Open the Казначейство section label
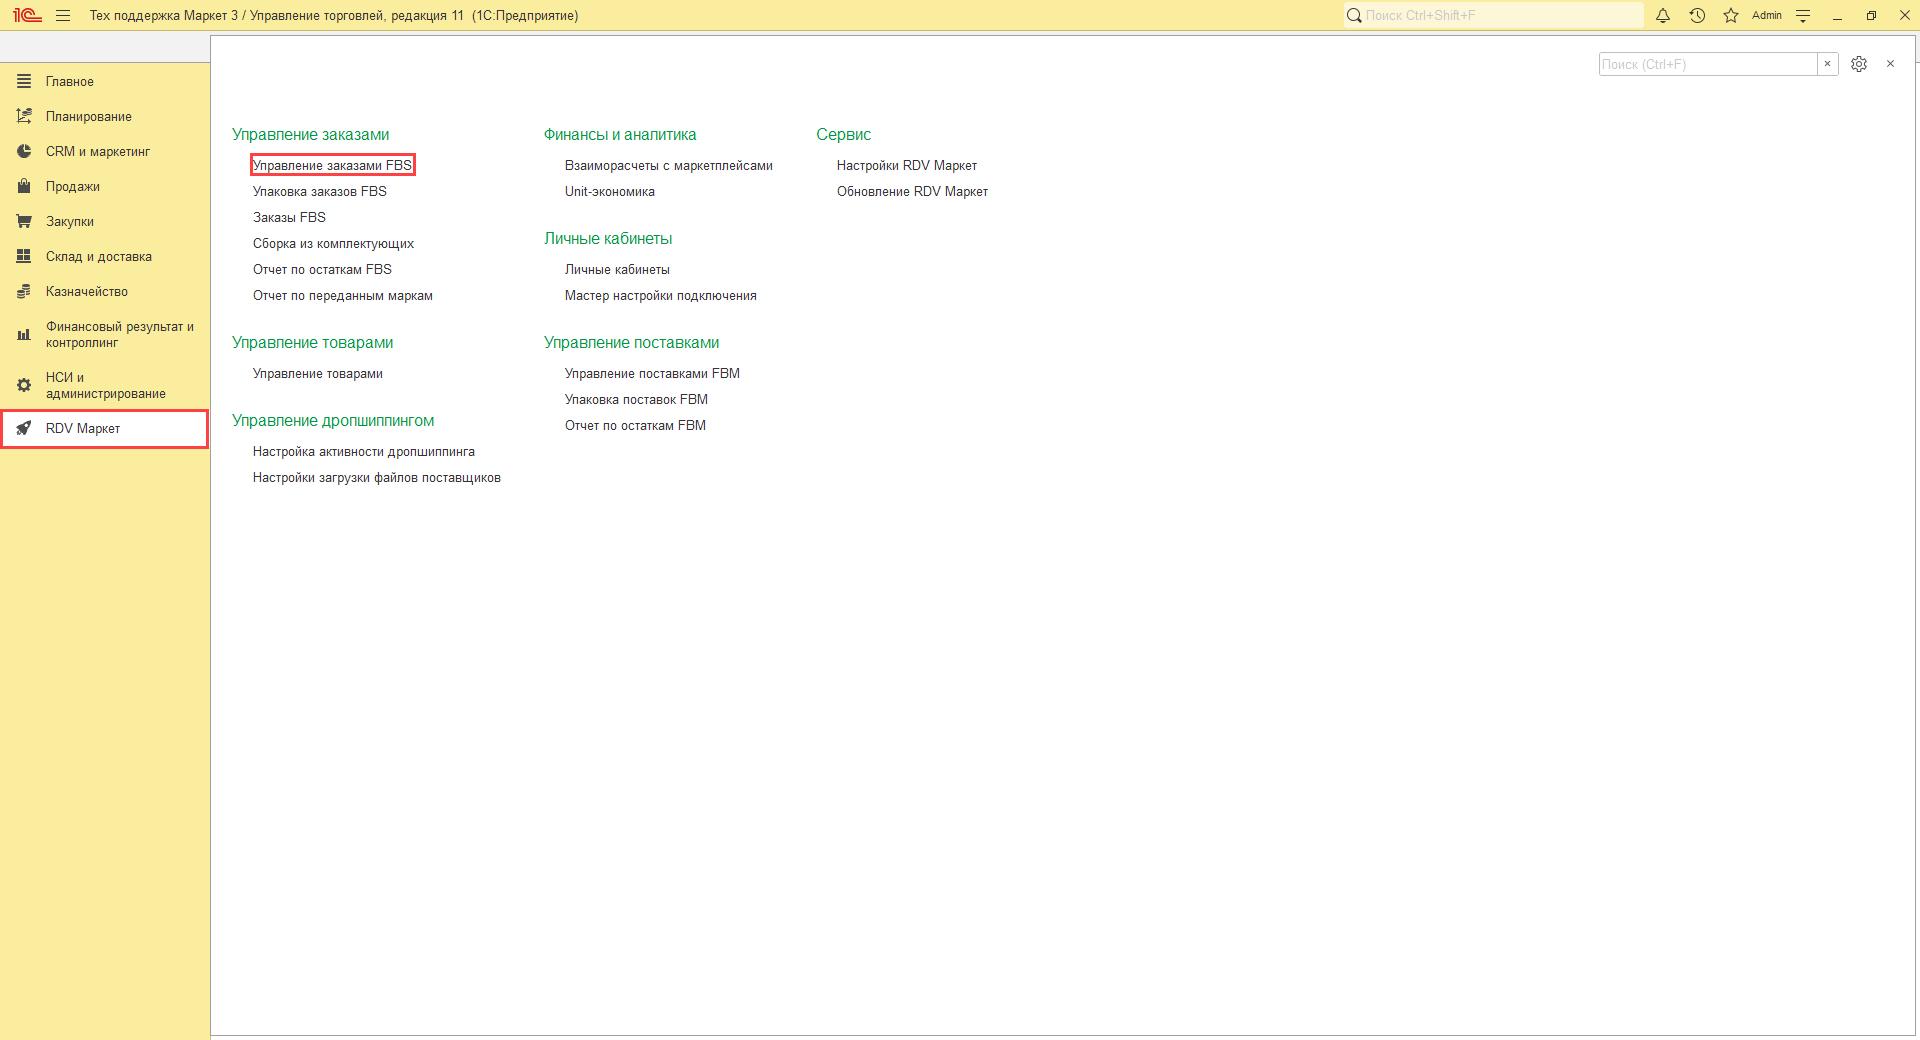 pos(87,292)
